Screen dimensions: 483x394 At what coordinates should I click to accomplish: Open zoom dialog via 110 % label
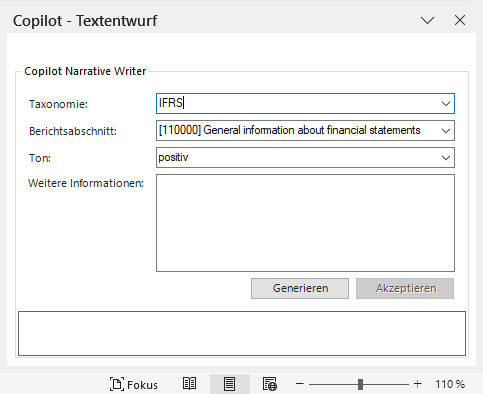[x=450, y=384]
